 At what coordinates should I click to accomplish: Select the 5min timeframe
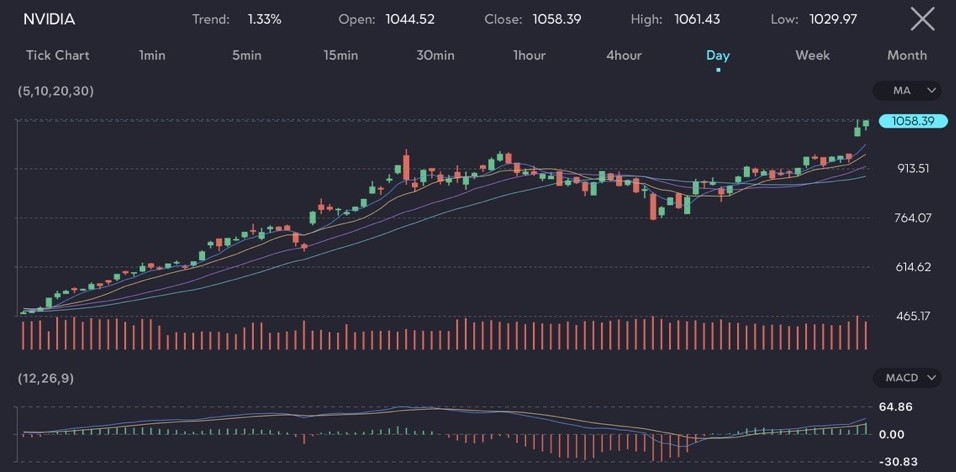(246, 55)
